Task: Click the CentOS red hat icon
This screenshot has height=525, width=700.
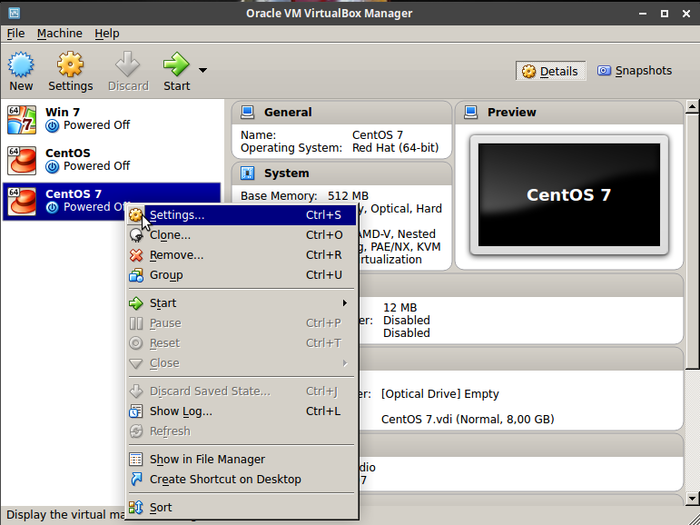Action: click(21, 160)
